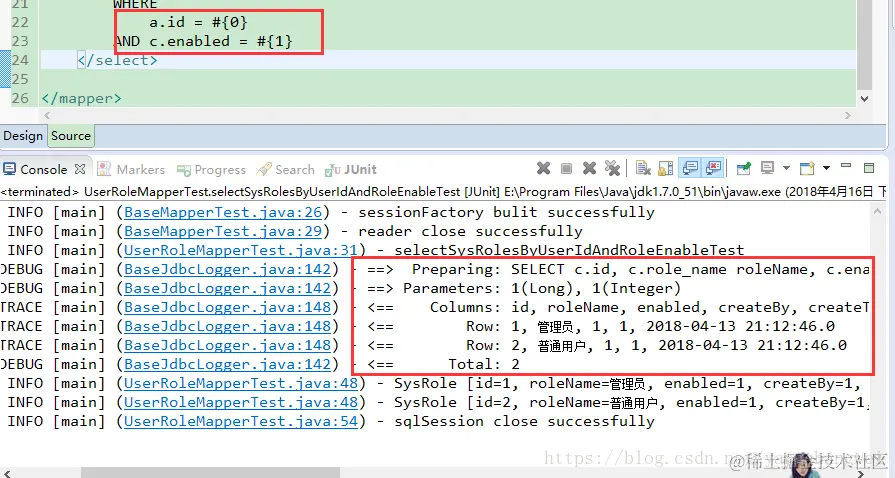Viewport: 895px width, 478px height.
Task: Switch to the JUnit tab
Action: 350,169
